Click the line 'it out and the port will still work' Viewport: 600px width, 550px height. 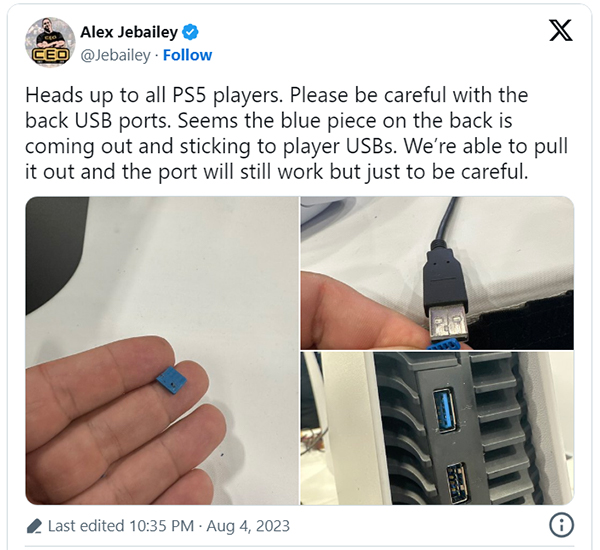276,171
